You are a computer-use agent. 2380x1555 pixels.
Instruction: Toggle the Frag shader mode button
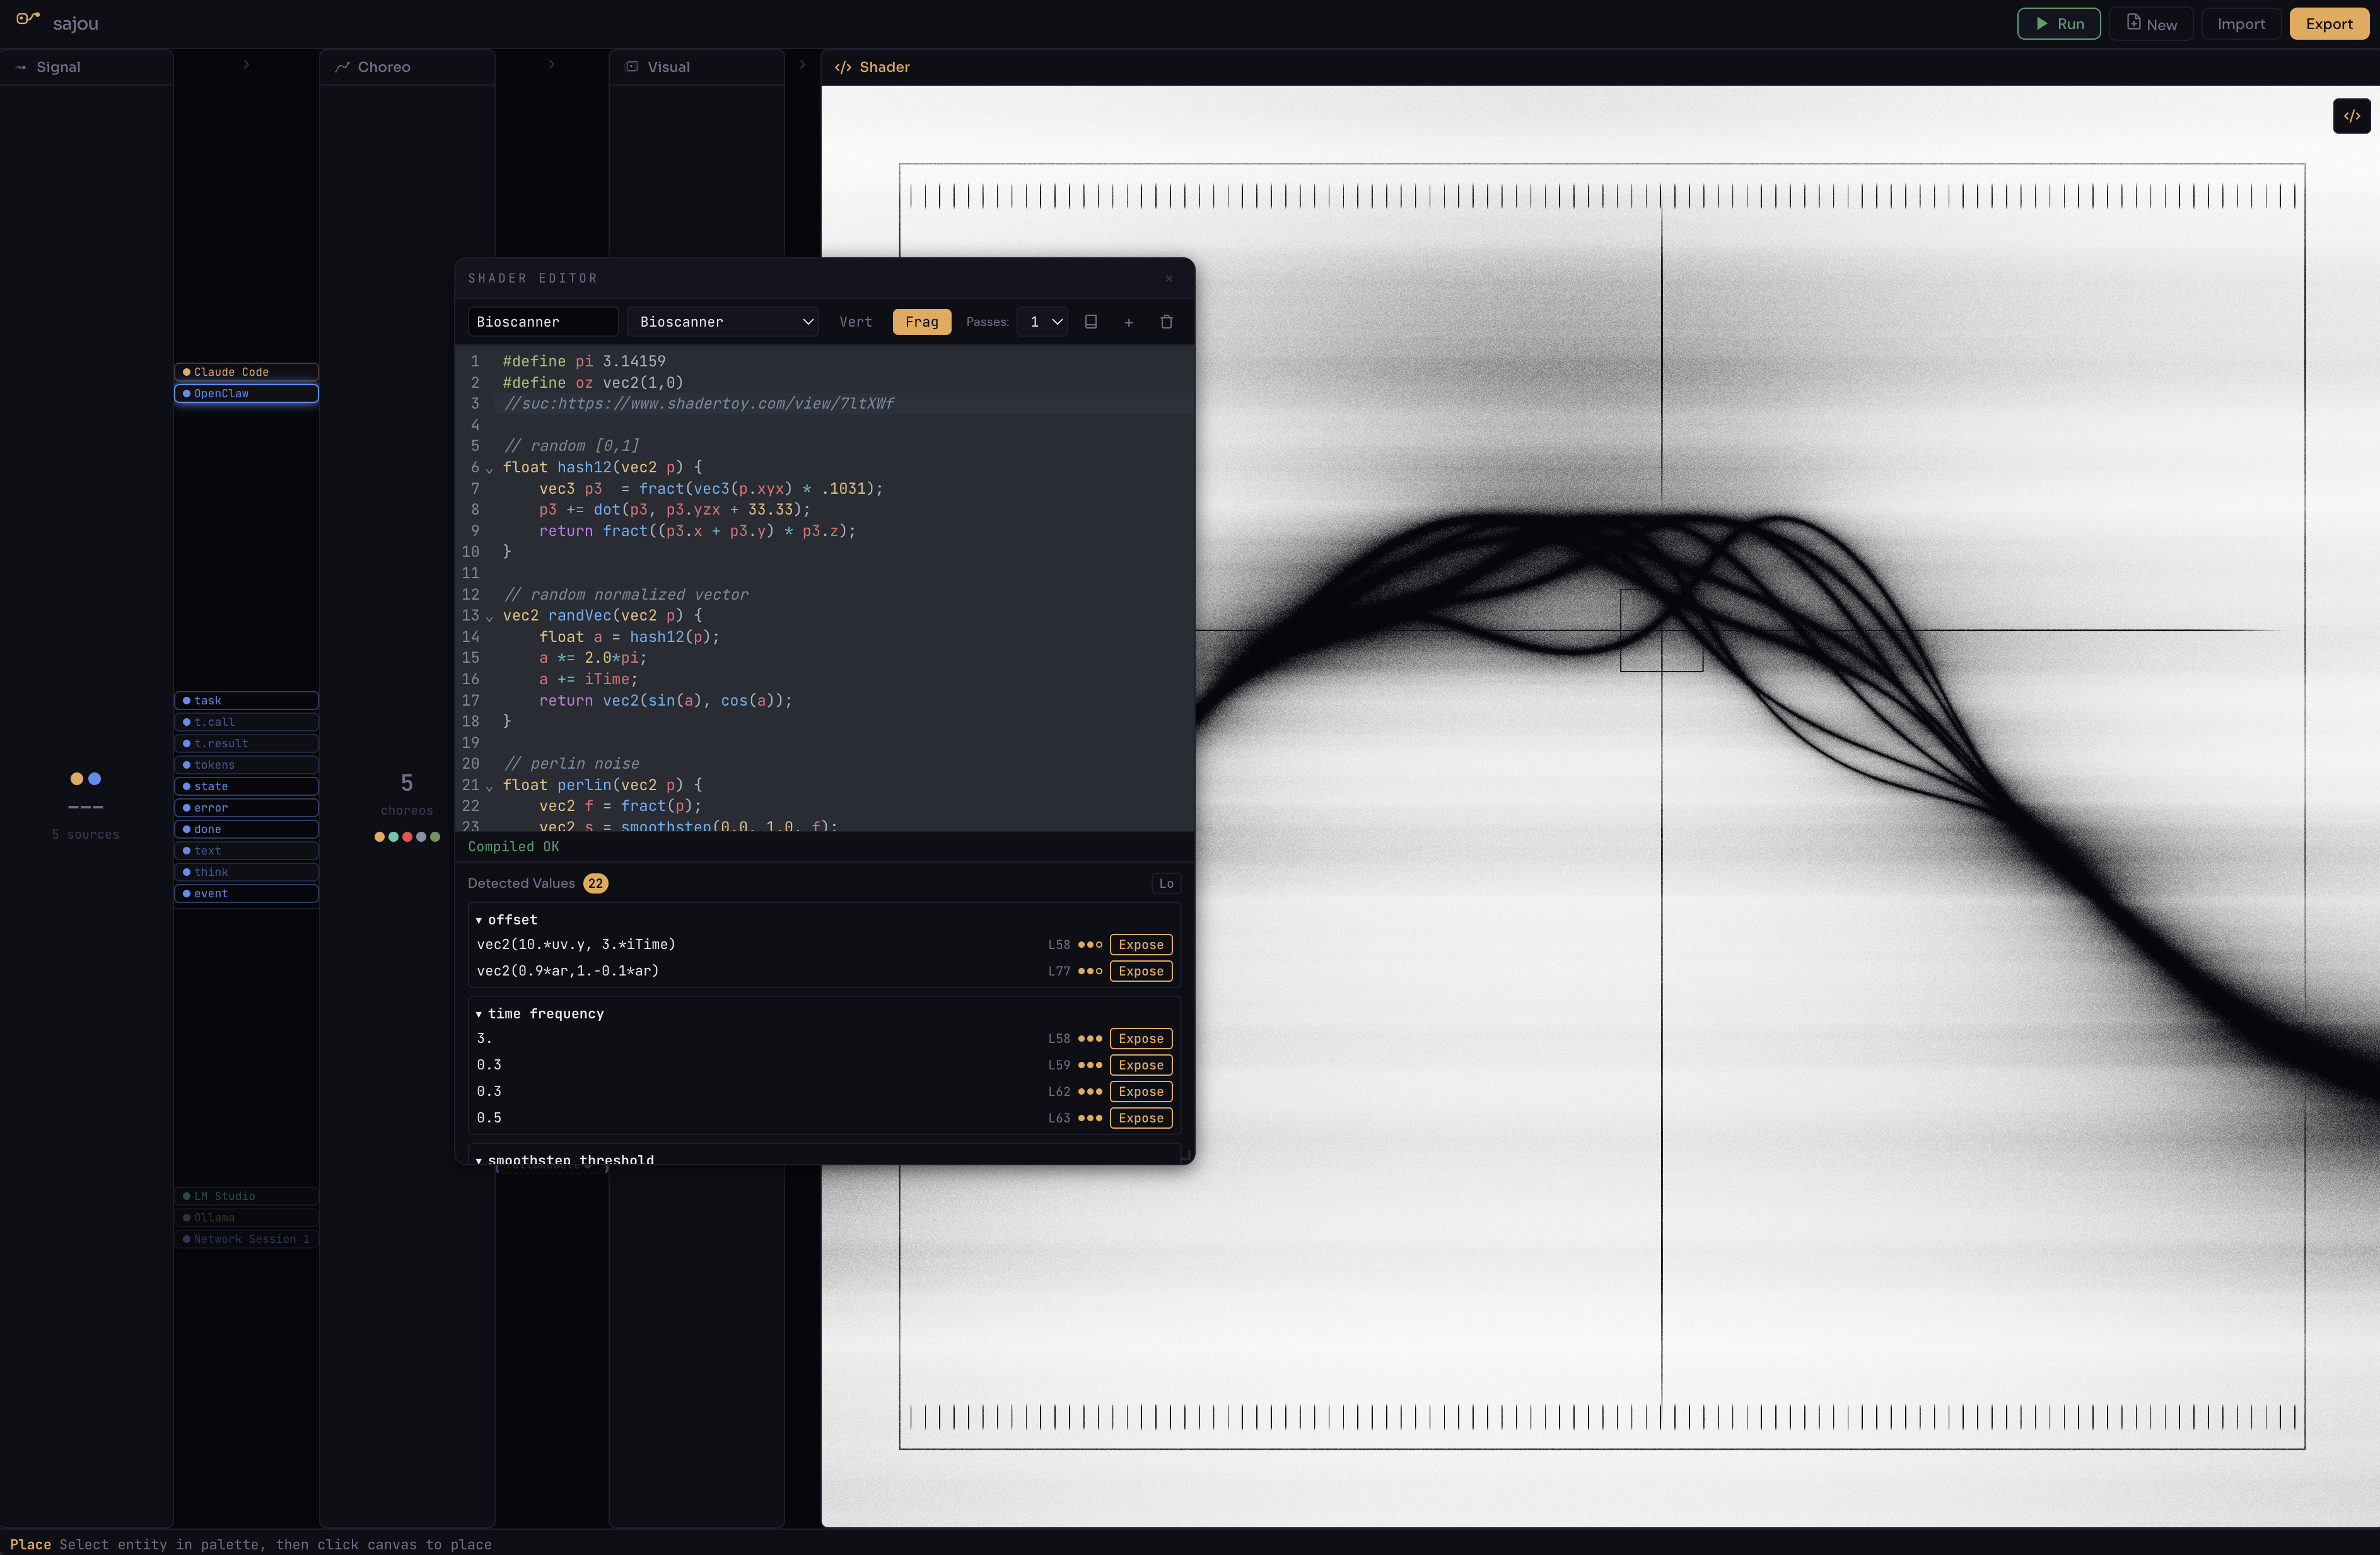point(920,321)
